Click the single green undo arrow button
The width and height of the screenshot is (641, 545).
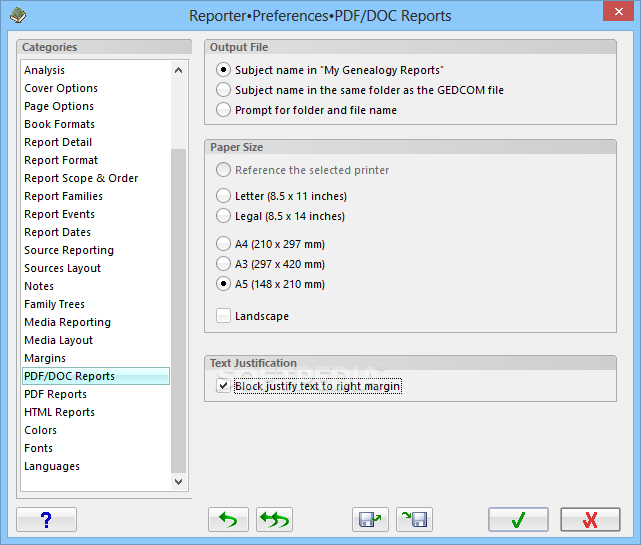point(228,519)
